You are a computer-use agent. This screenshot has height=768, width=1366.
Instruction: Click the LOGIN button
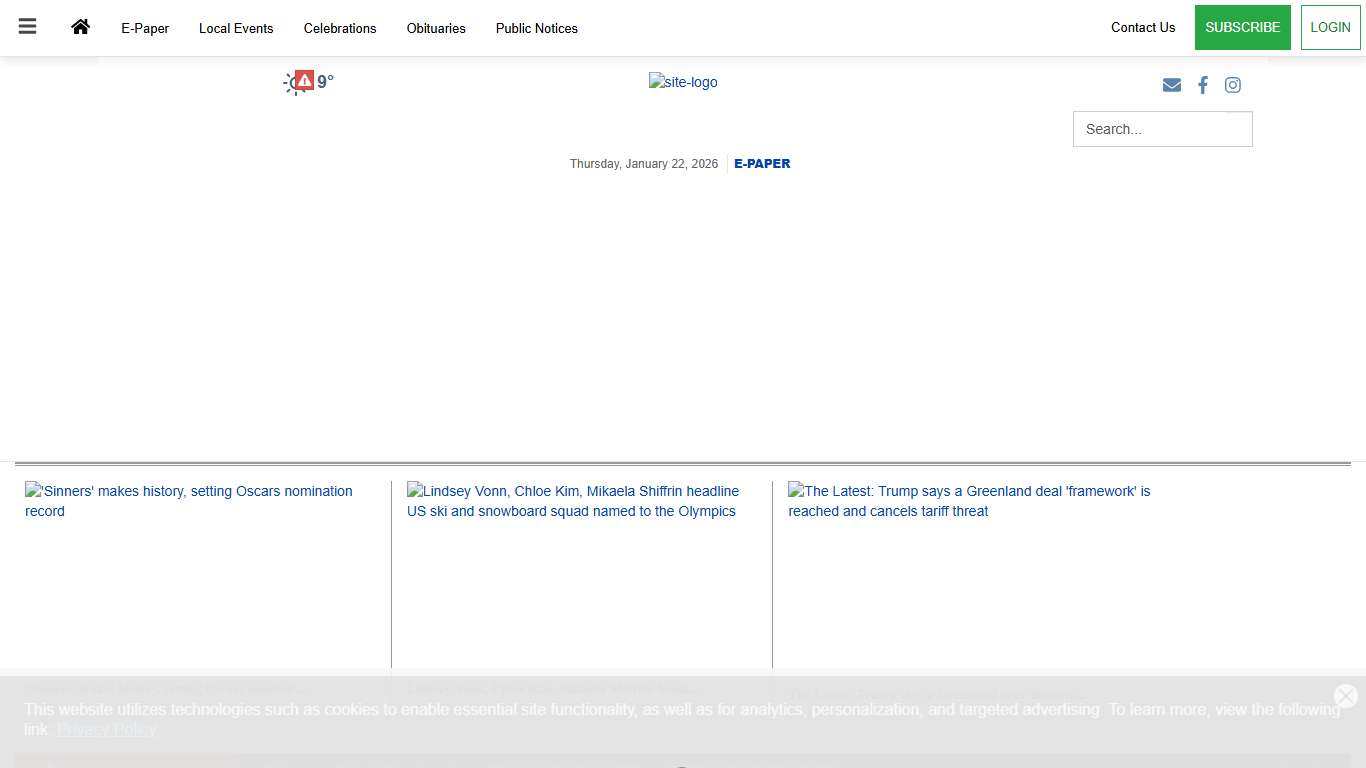(1330, 27)
